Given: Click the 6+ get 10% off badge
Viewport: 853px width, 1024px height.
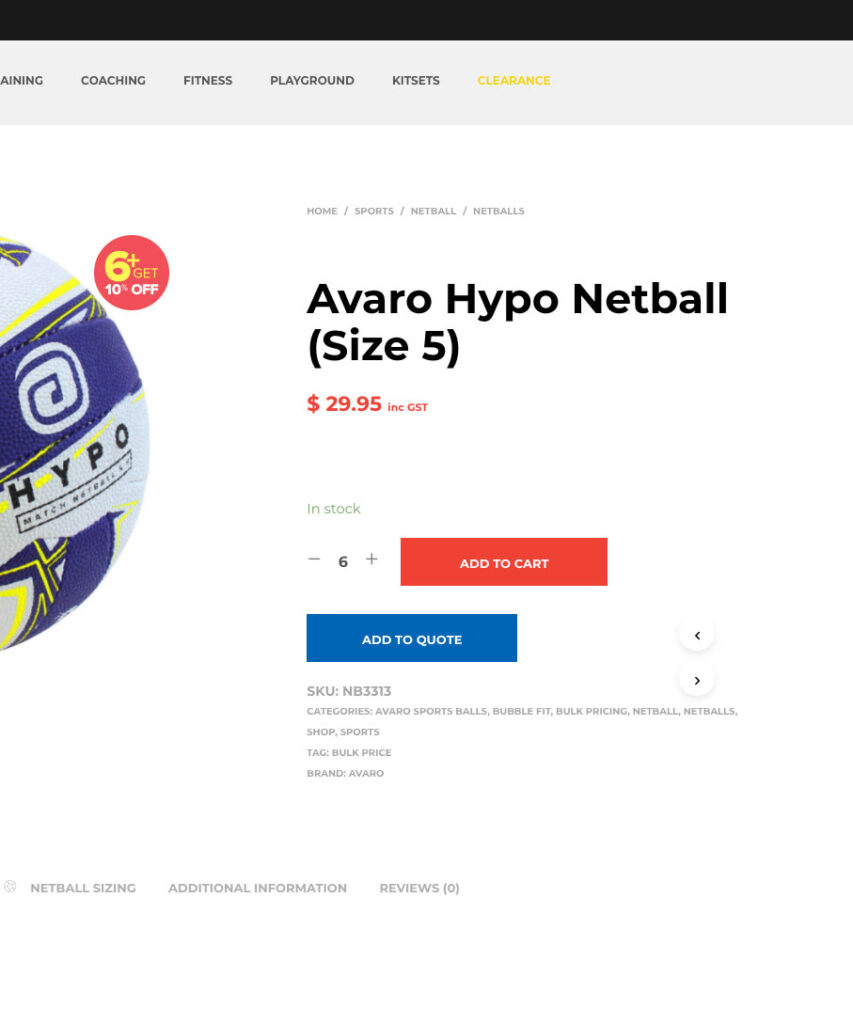Looking at the screenshot, I should point(131,272).
